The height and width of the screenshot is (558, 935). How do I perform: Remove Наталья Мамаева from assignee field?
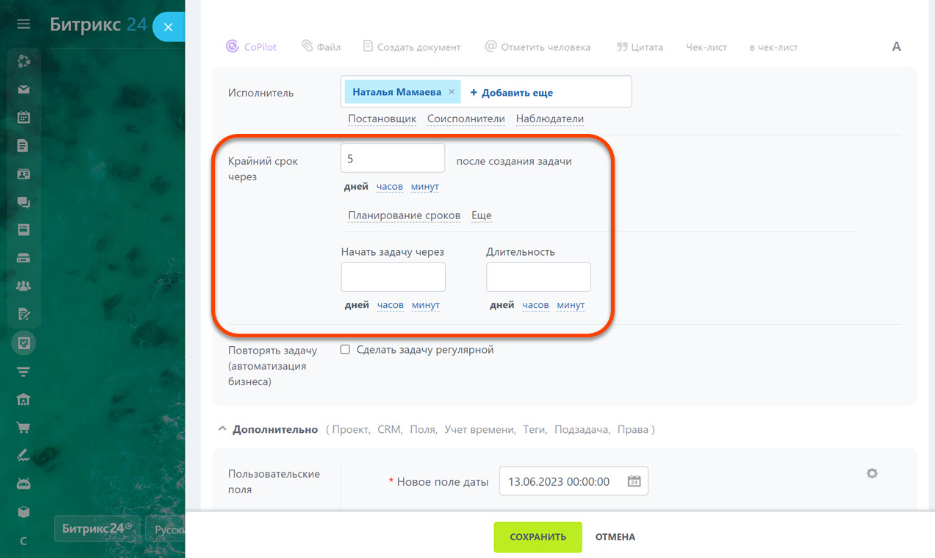coord(451,92)
